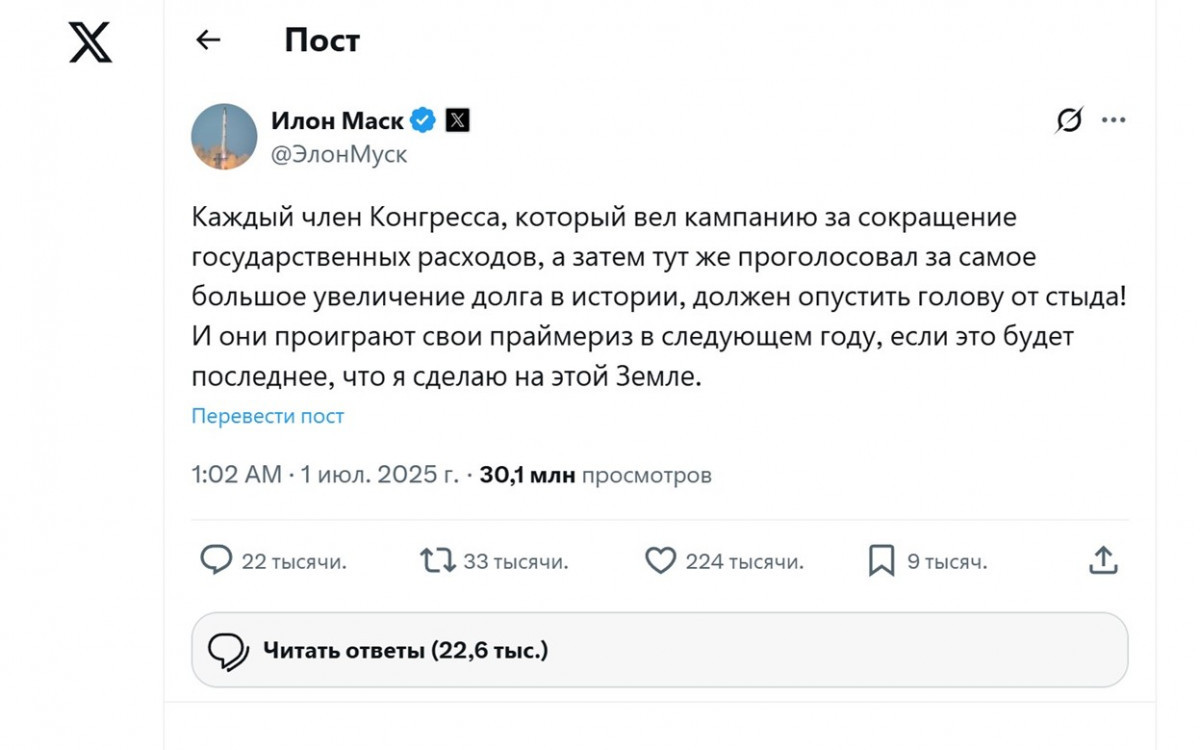Click the X affiliation badge

click(457, 121)
